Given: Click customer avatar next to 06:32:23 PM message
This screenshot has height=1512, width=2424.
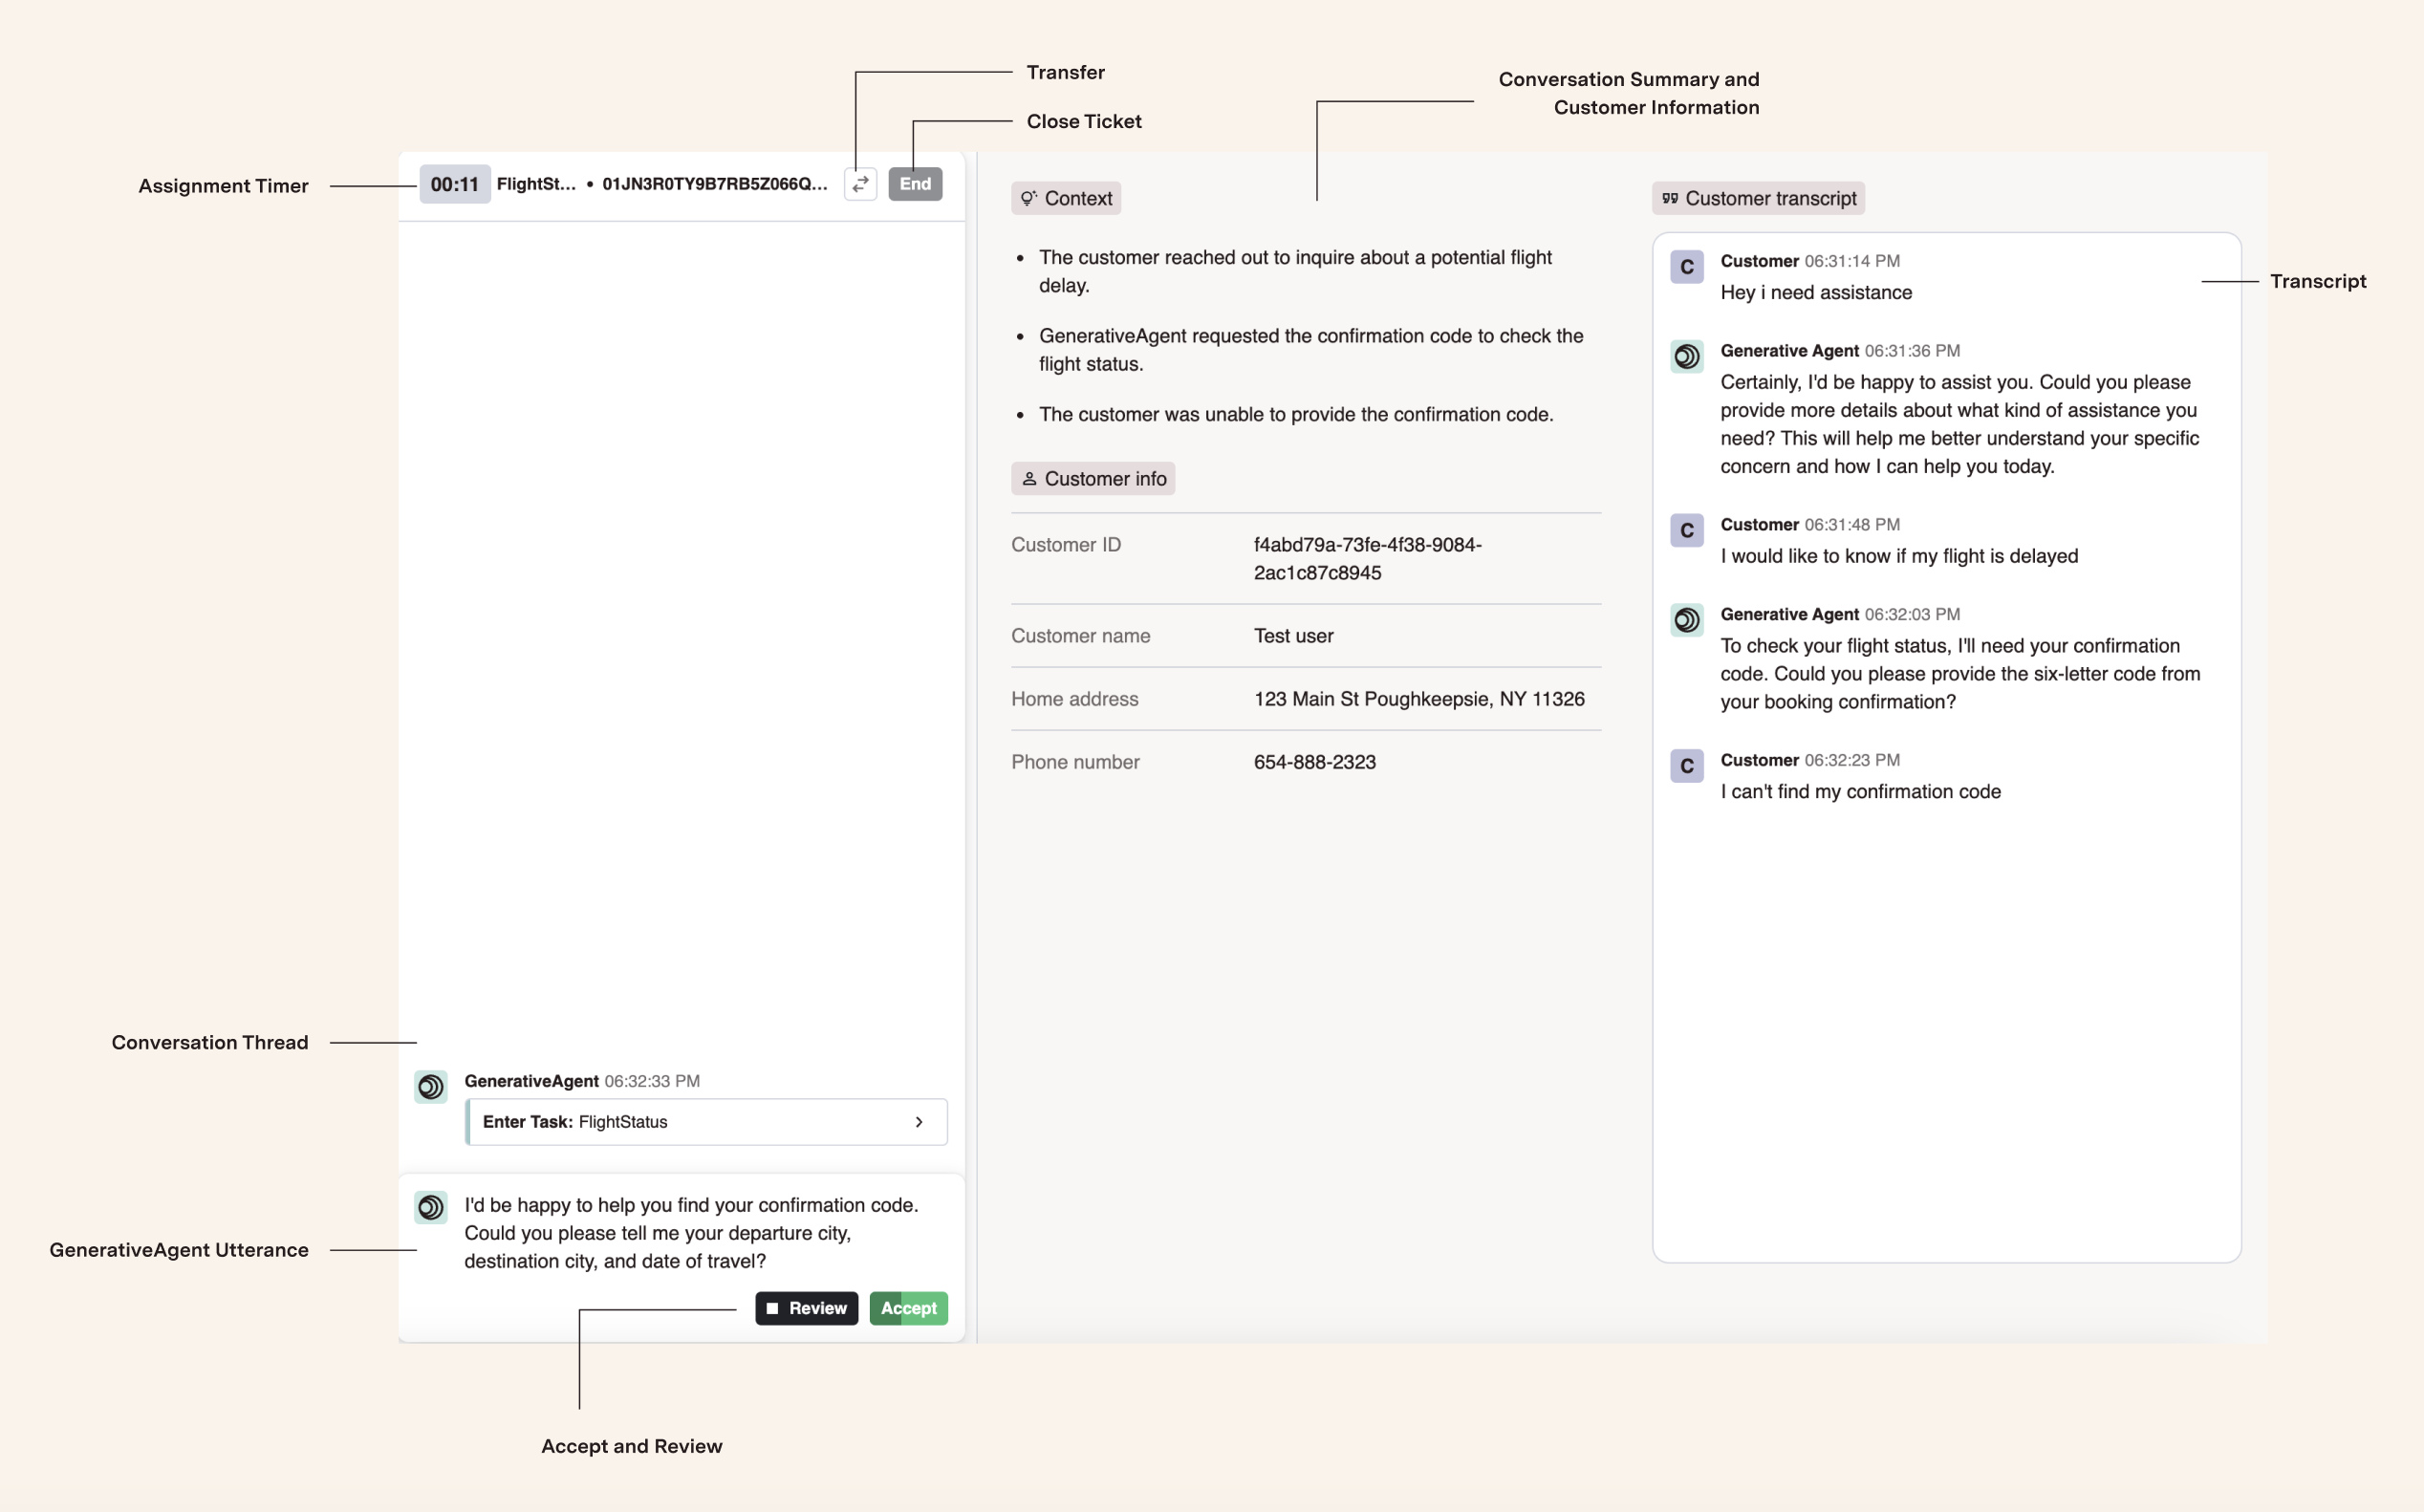Looking at the screenshot, I should pos(1686,766).
